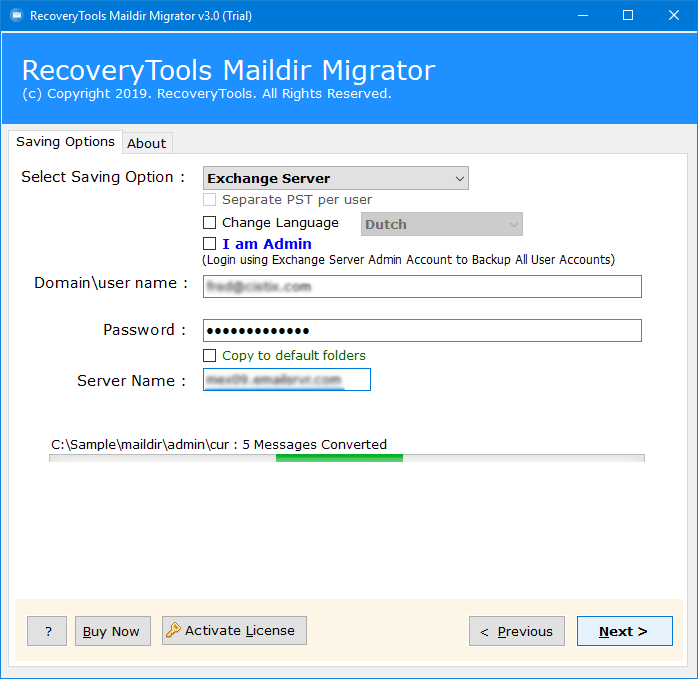The image size is (698, 679).
Task: Tick Copy to default folders checkbox
Action: coord(209,355)
